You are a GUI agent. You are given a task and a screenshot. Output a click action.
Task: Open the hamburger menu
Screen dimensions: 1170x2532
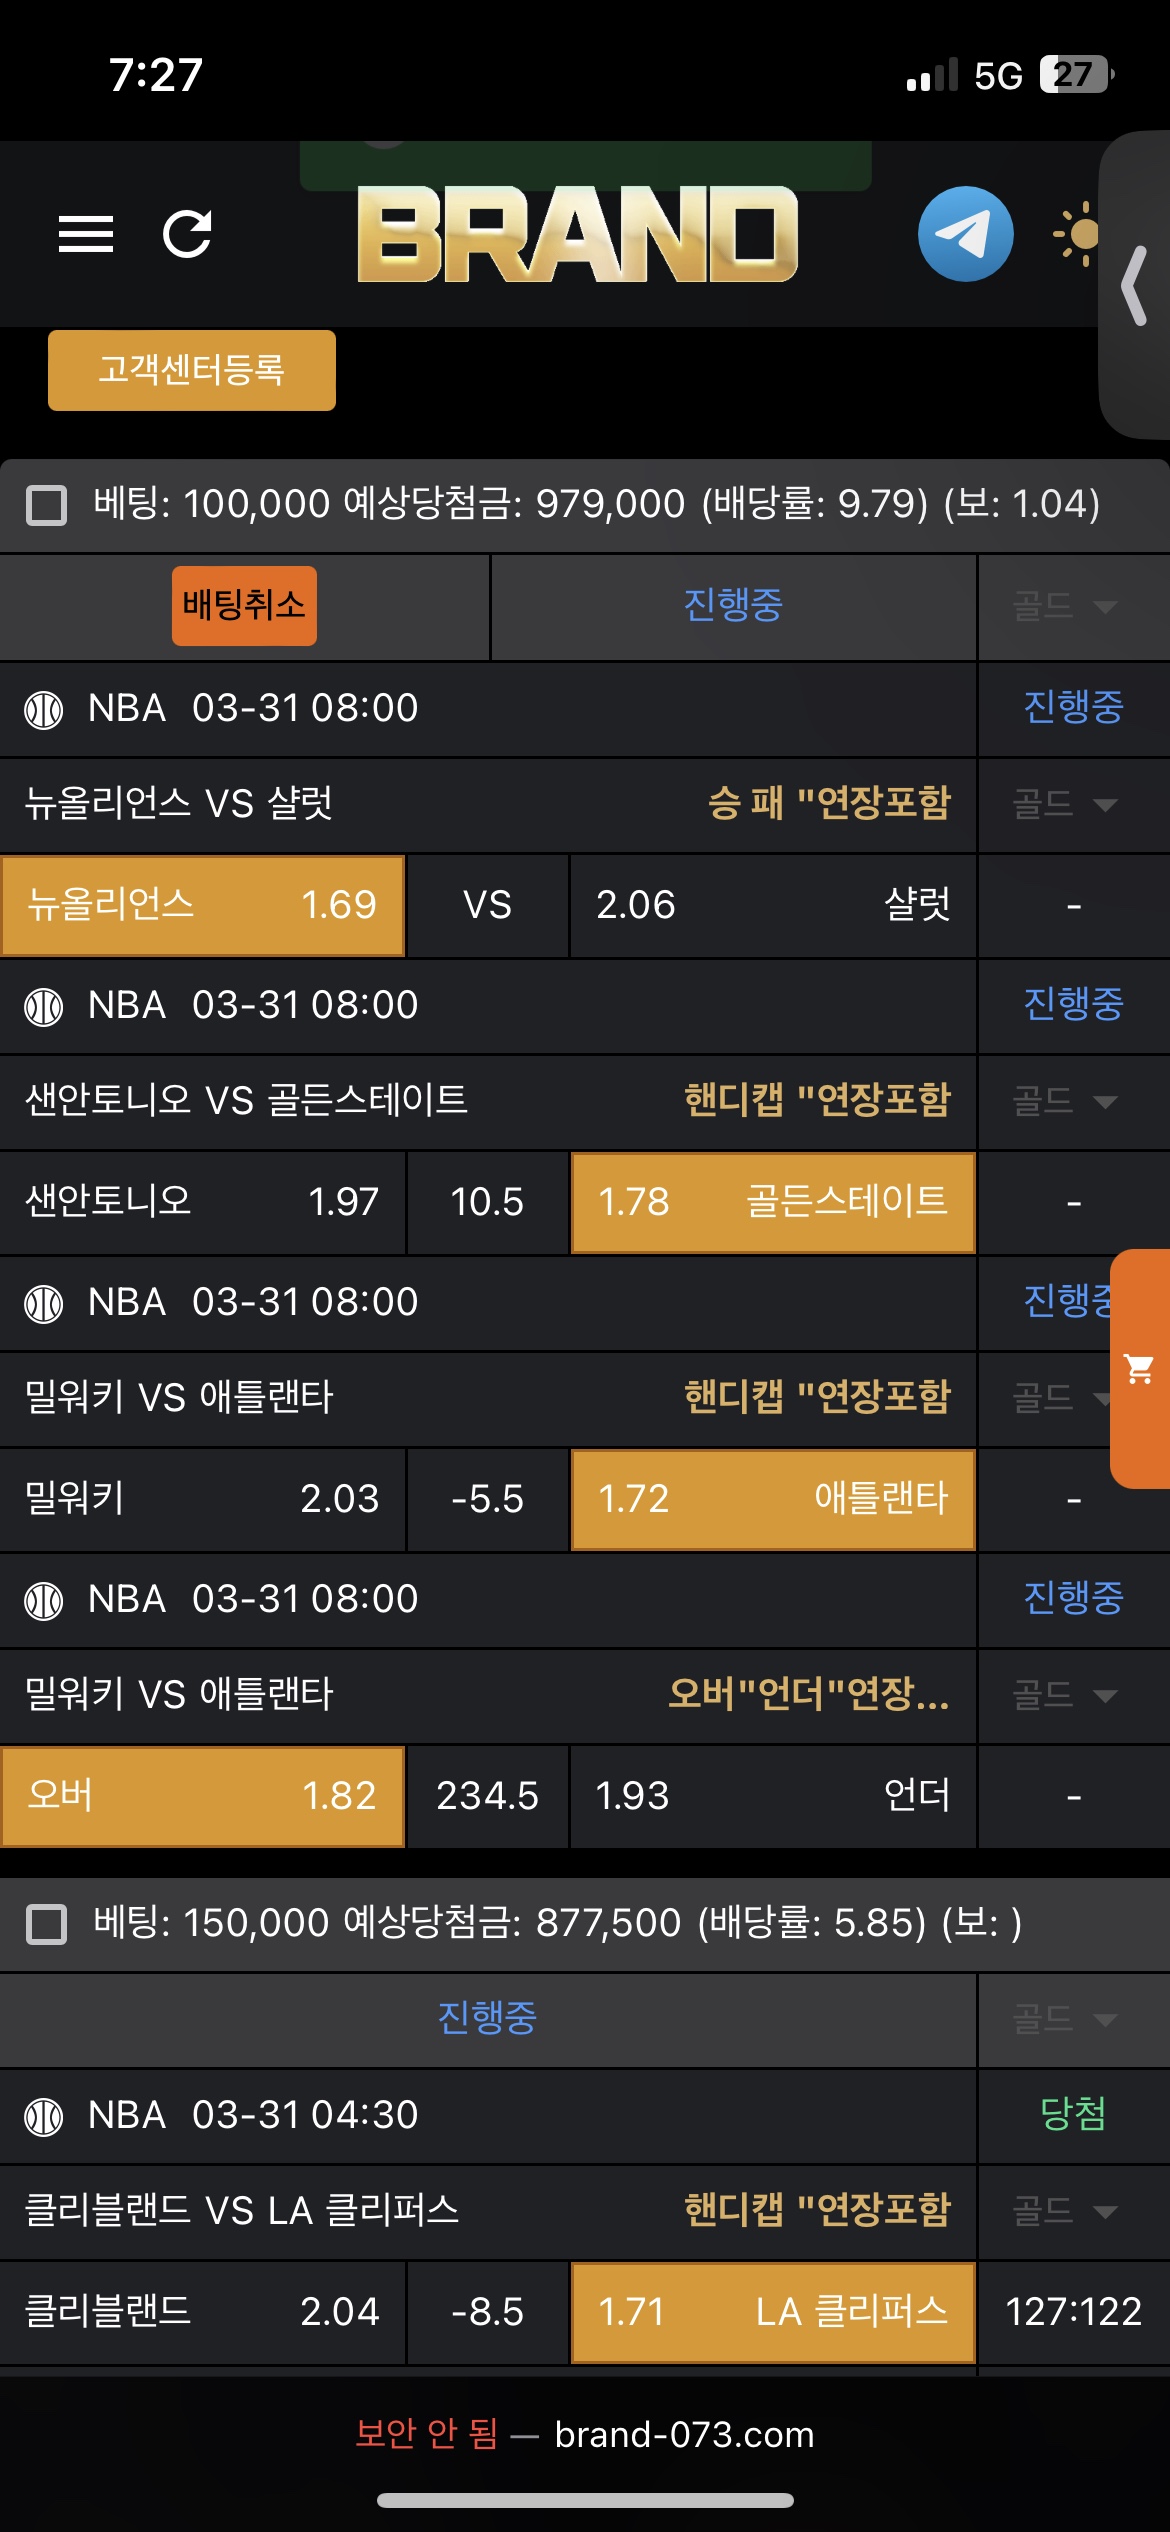coord(86,234)
